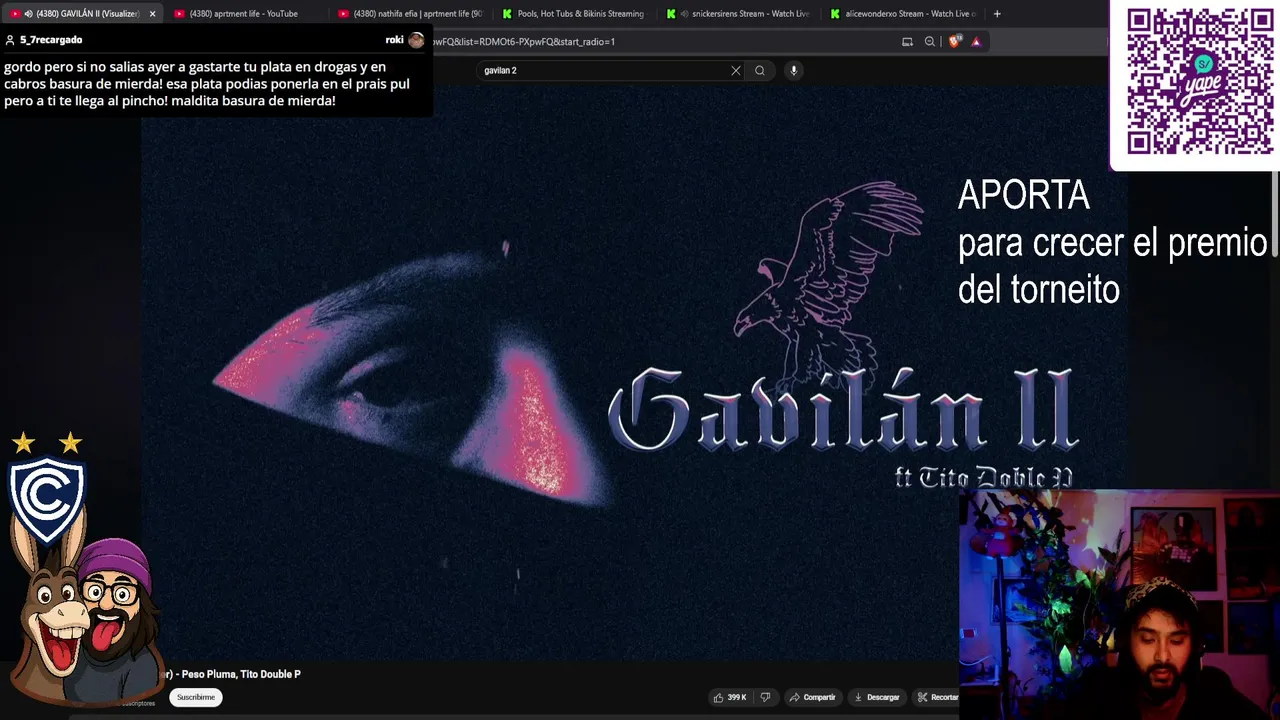Like the video with 399 K likes

(x=730, y=697)
